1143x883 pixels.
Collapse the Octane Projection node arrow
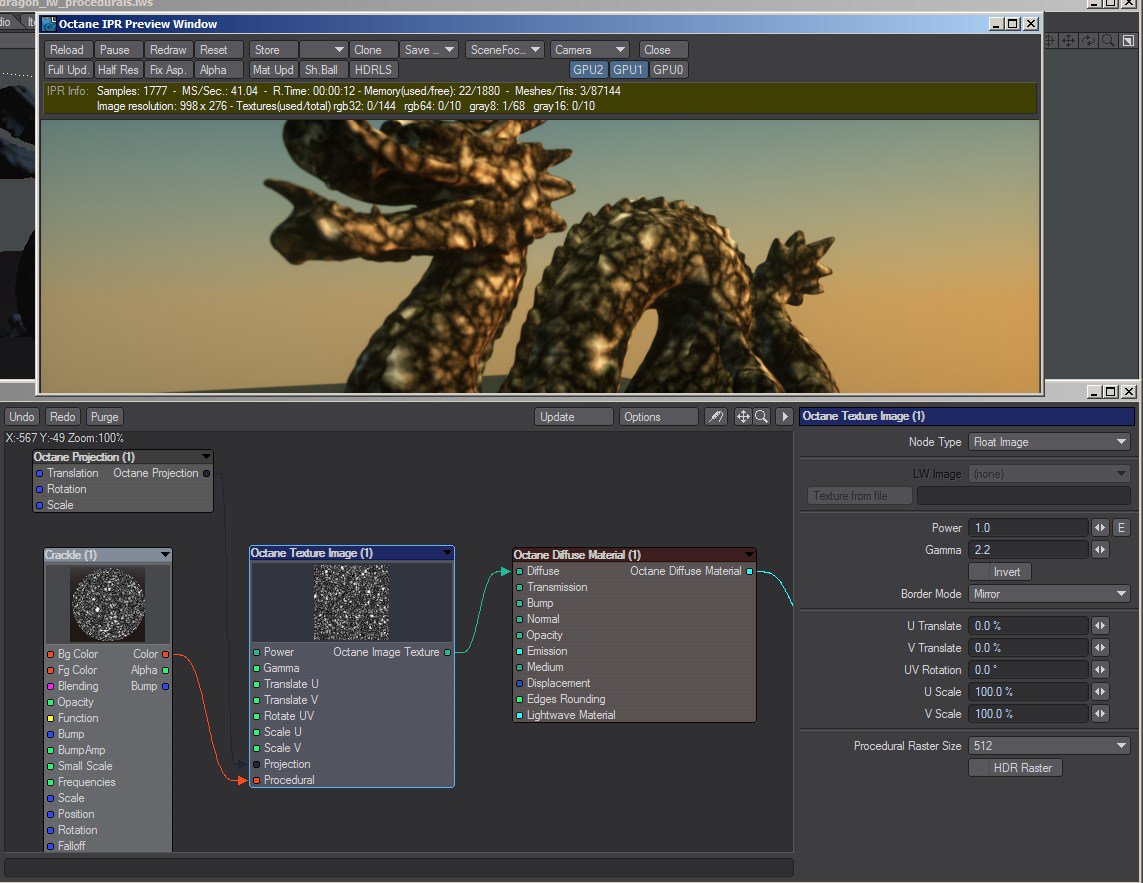pyautogui.click(x=206, y=456)
